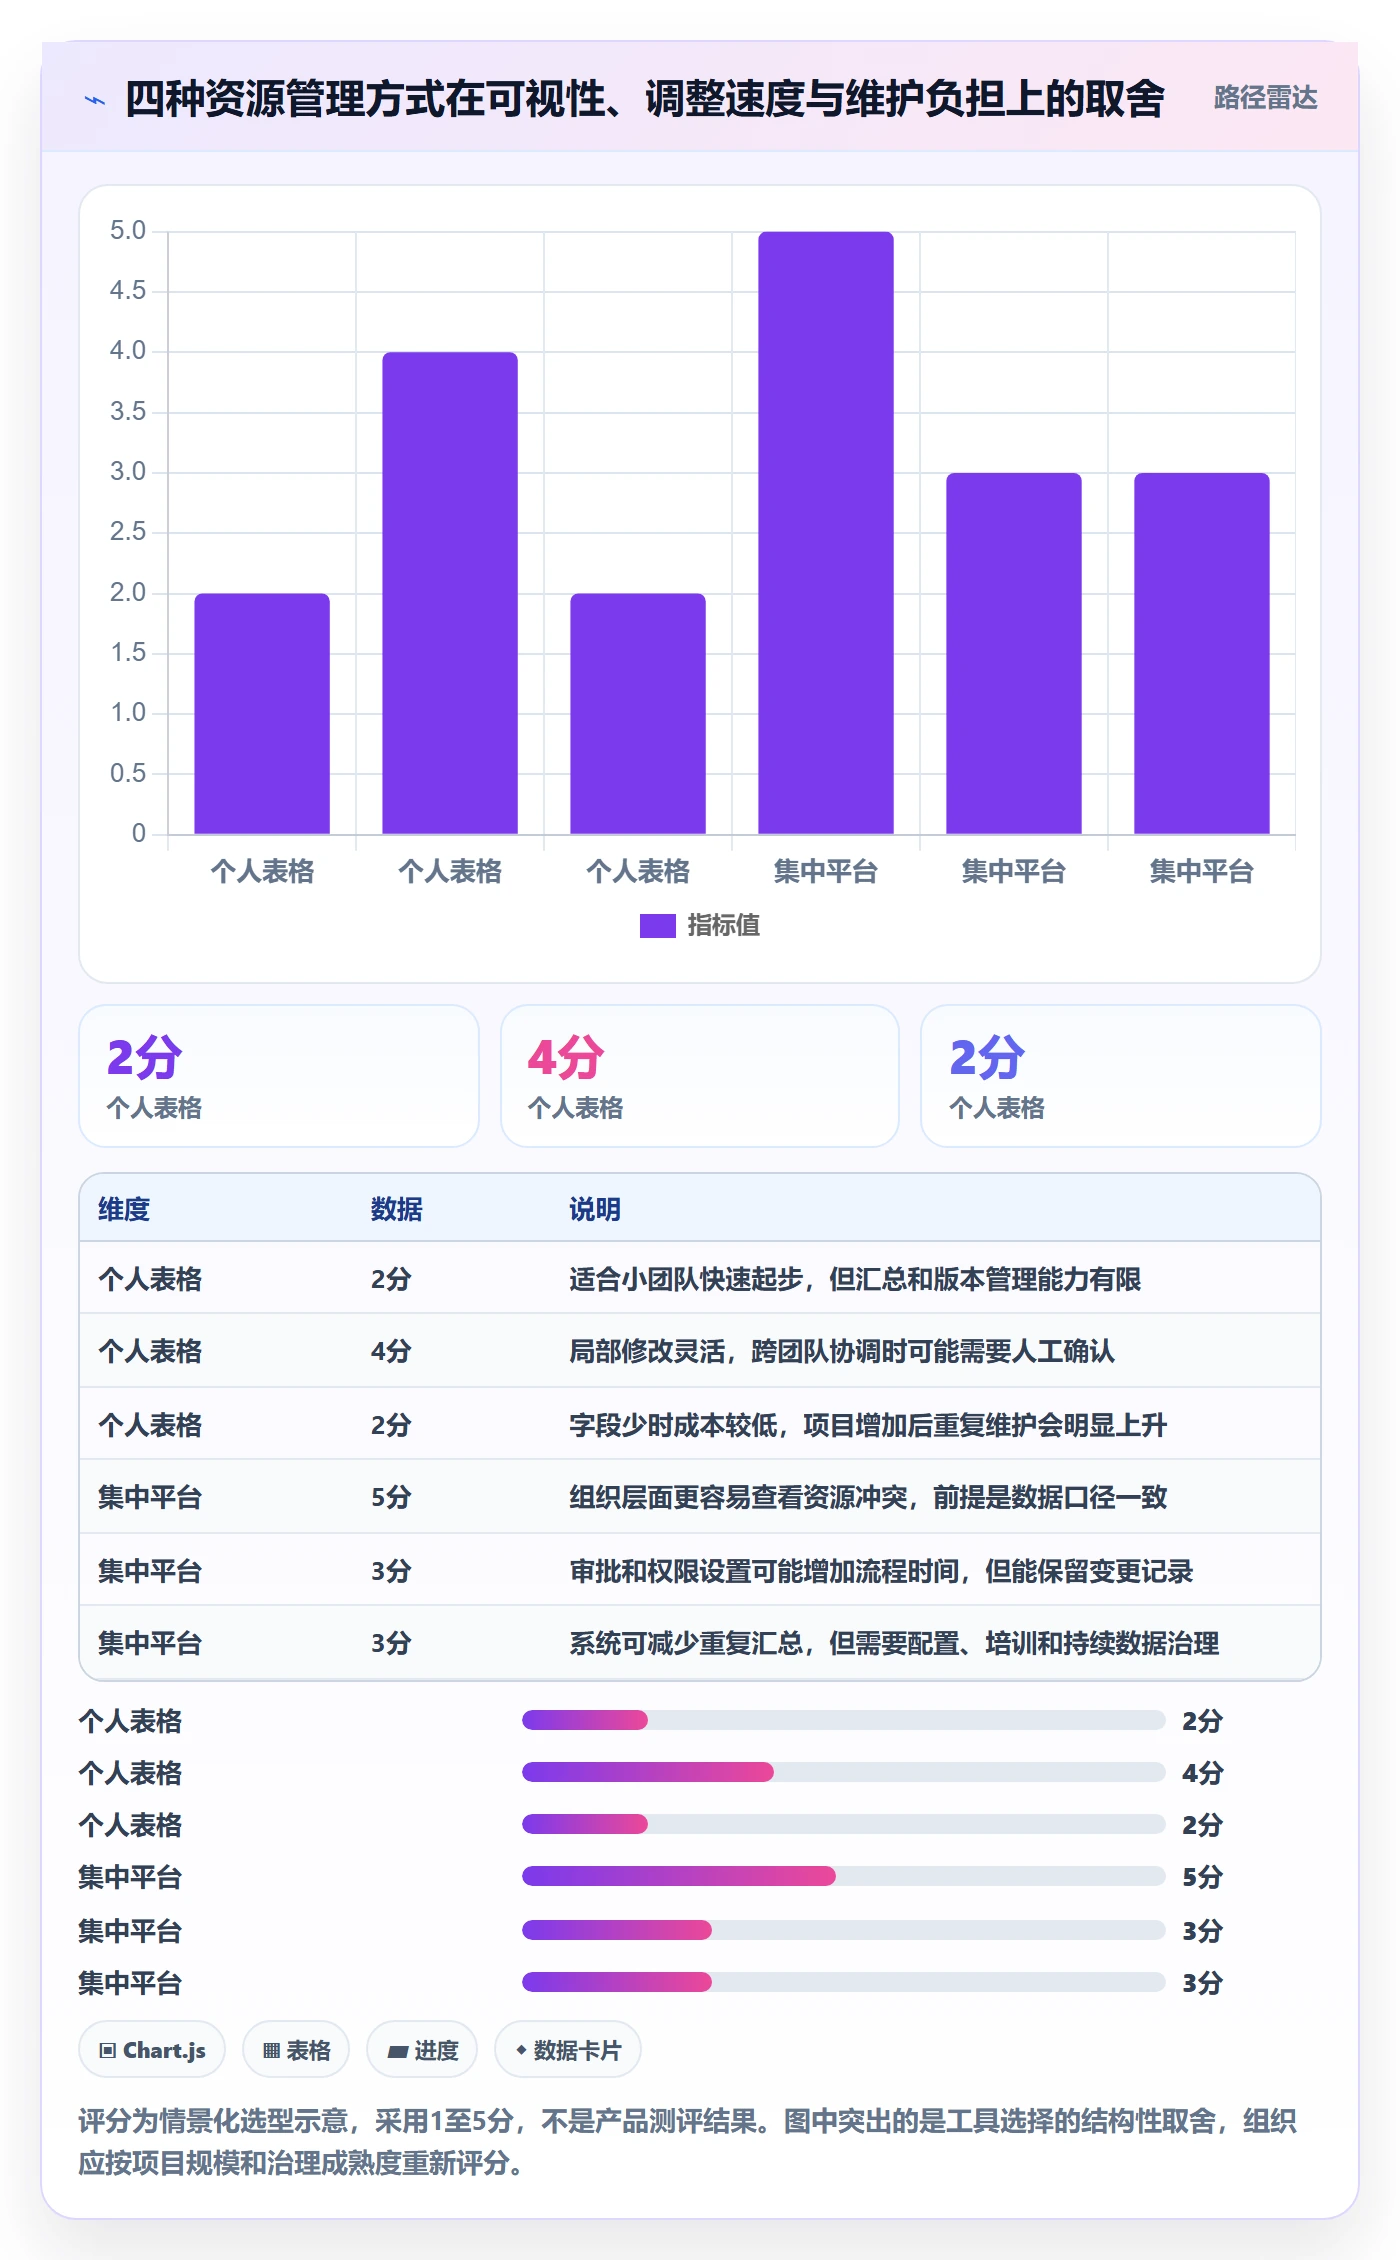
Task: Select the 进度 tag
Action: (422, 2049)
